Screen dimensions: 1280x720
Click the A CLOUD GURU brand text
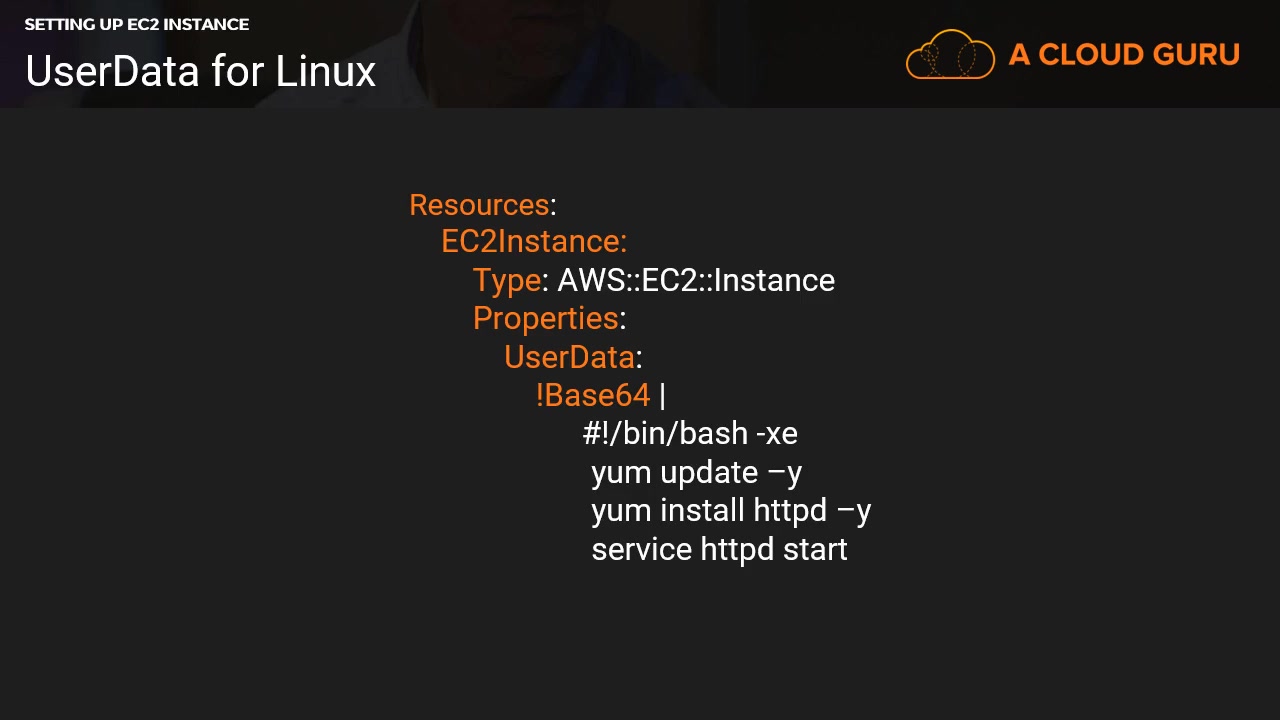click(1124, 55)
